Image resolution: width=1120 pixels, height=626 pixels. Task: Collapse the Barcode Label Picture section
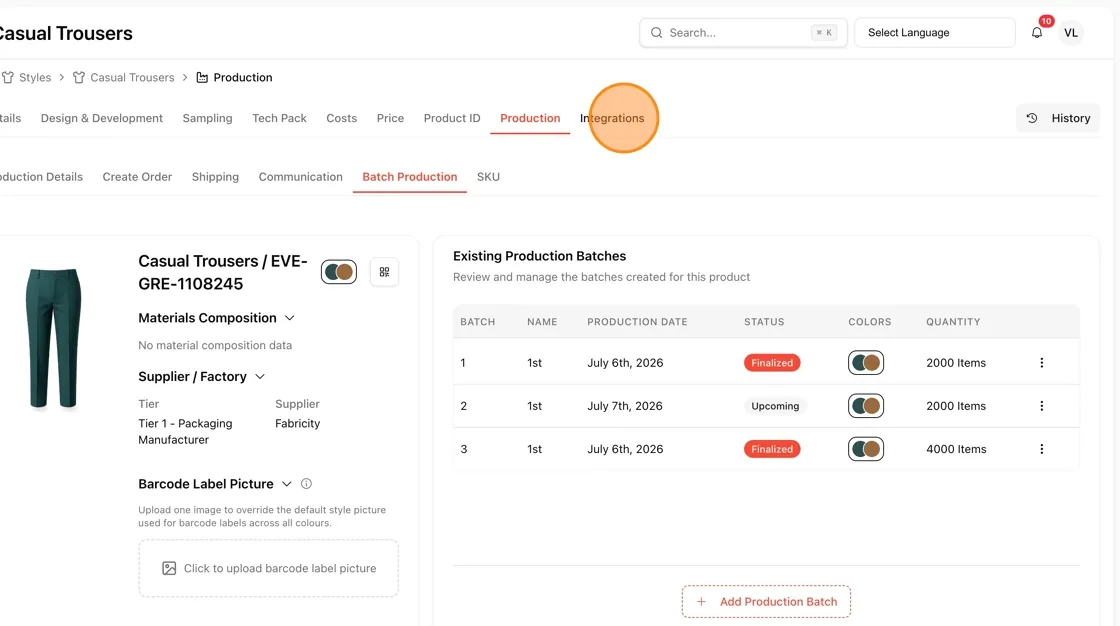[x=286, y=484]
